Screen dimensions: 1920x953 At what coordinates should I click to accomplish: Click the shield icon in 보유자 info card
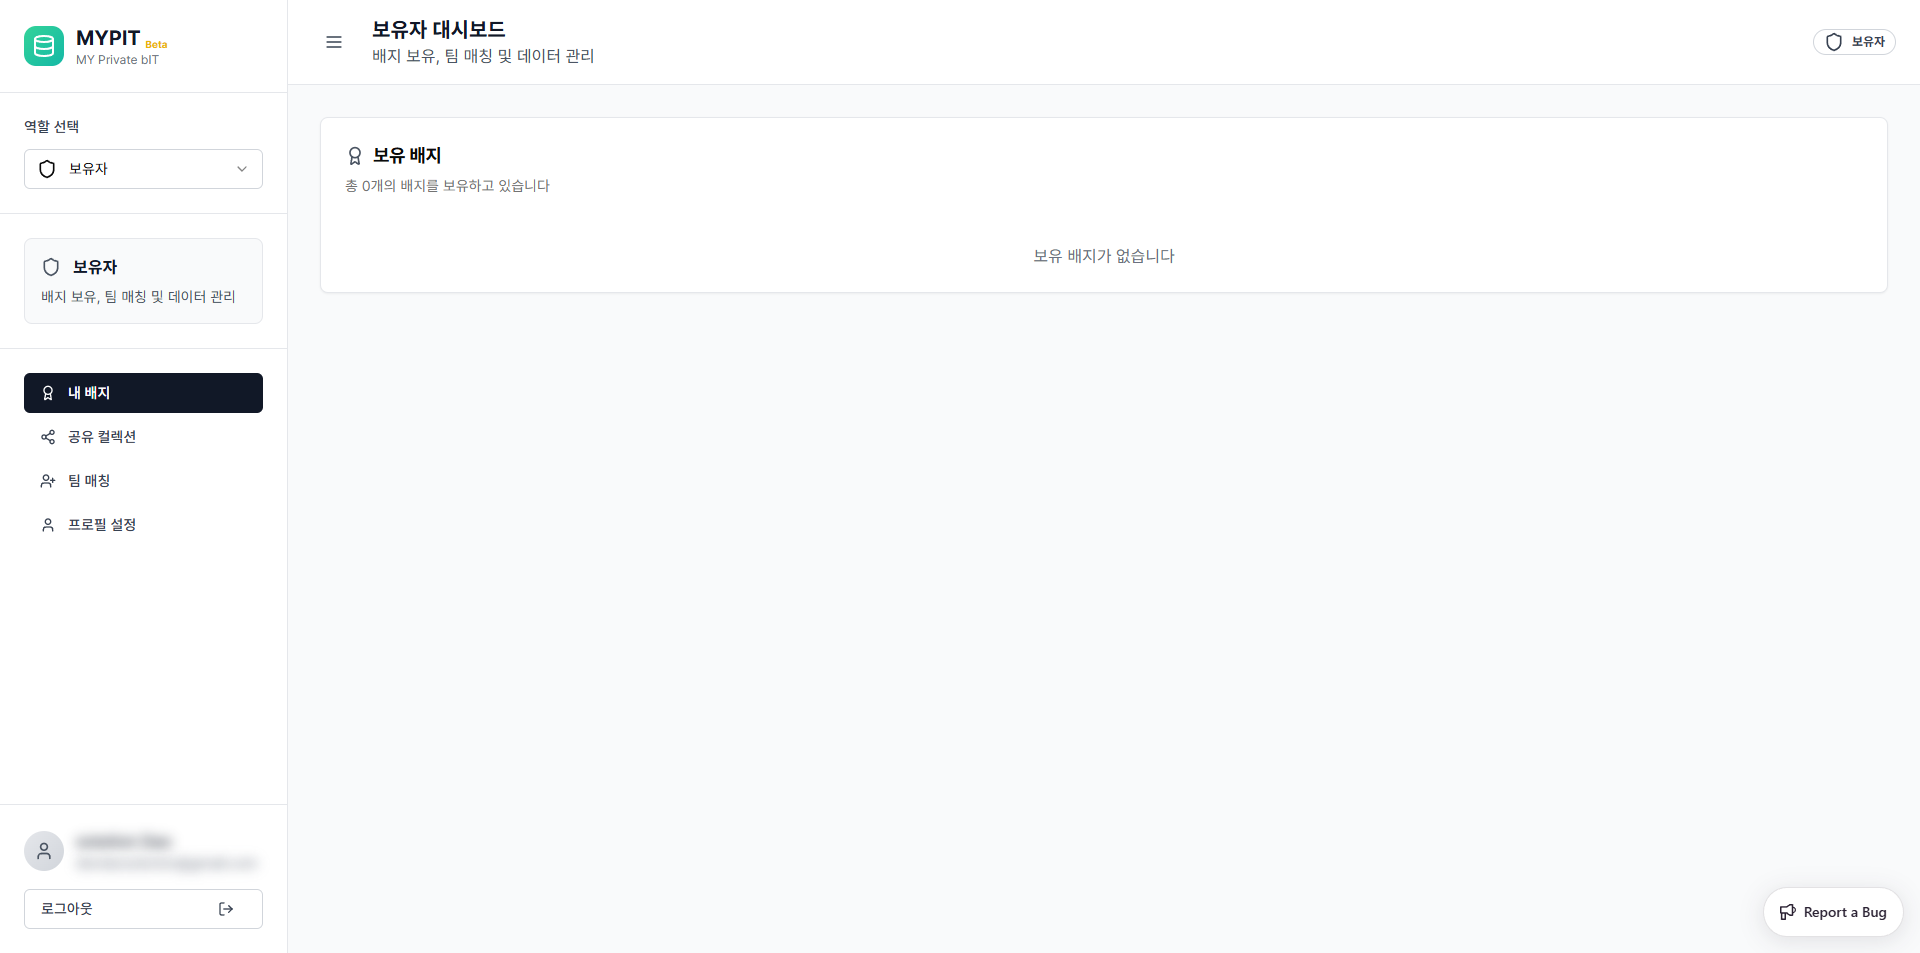tap(51, 267)
